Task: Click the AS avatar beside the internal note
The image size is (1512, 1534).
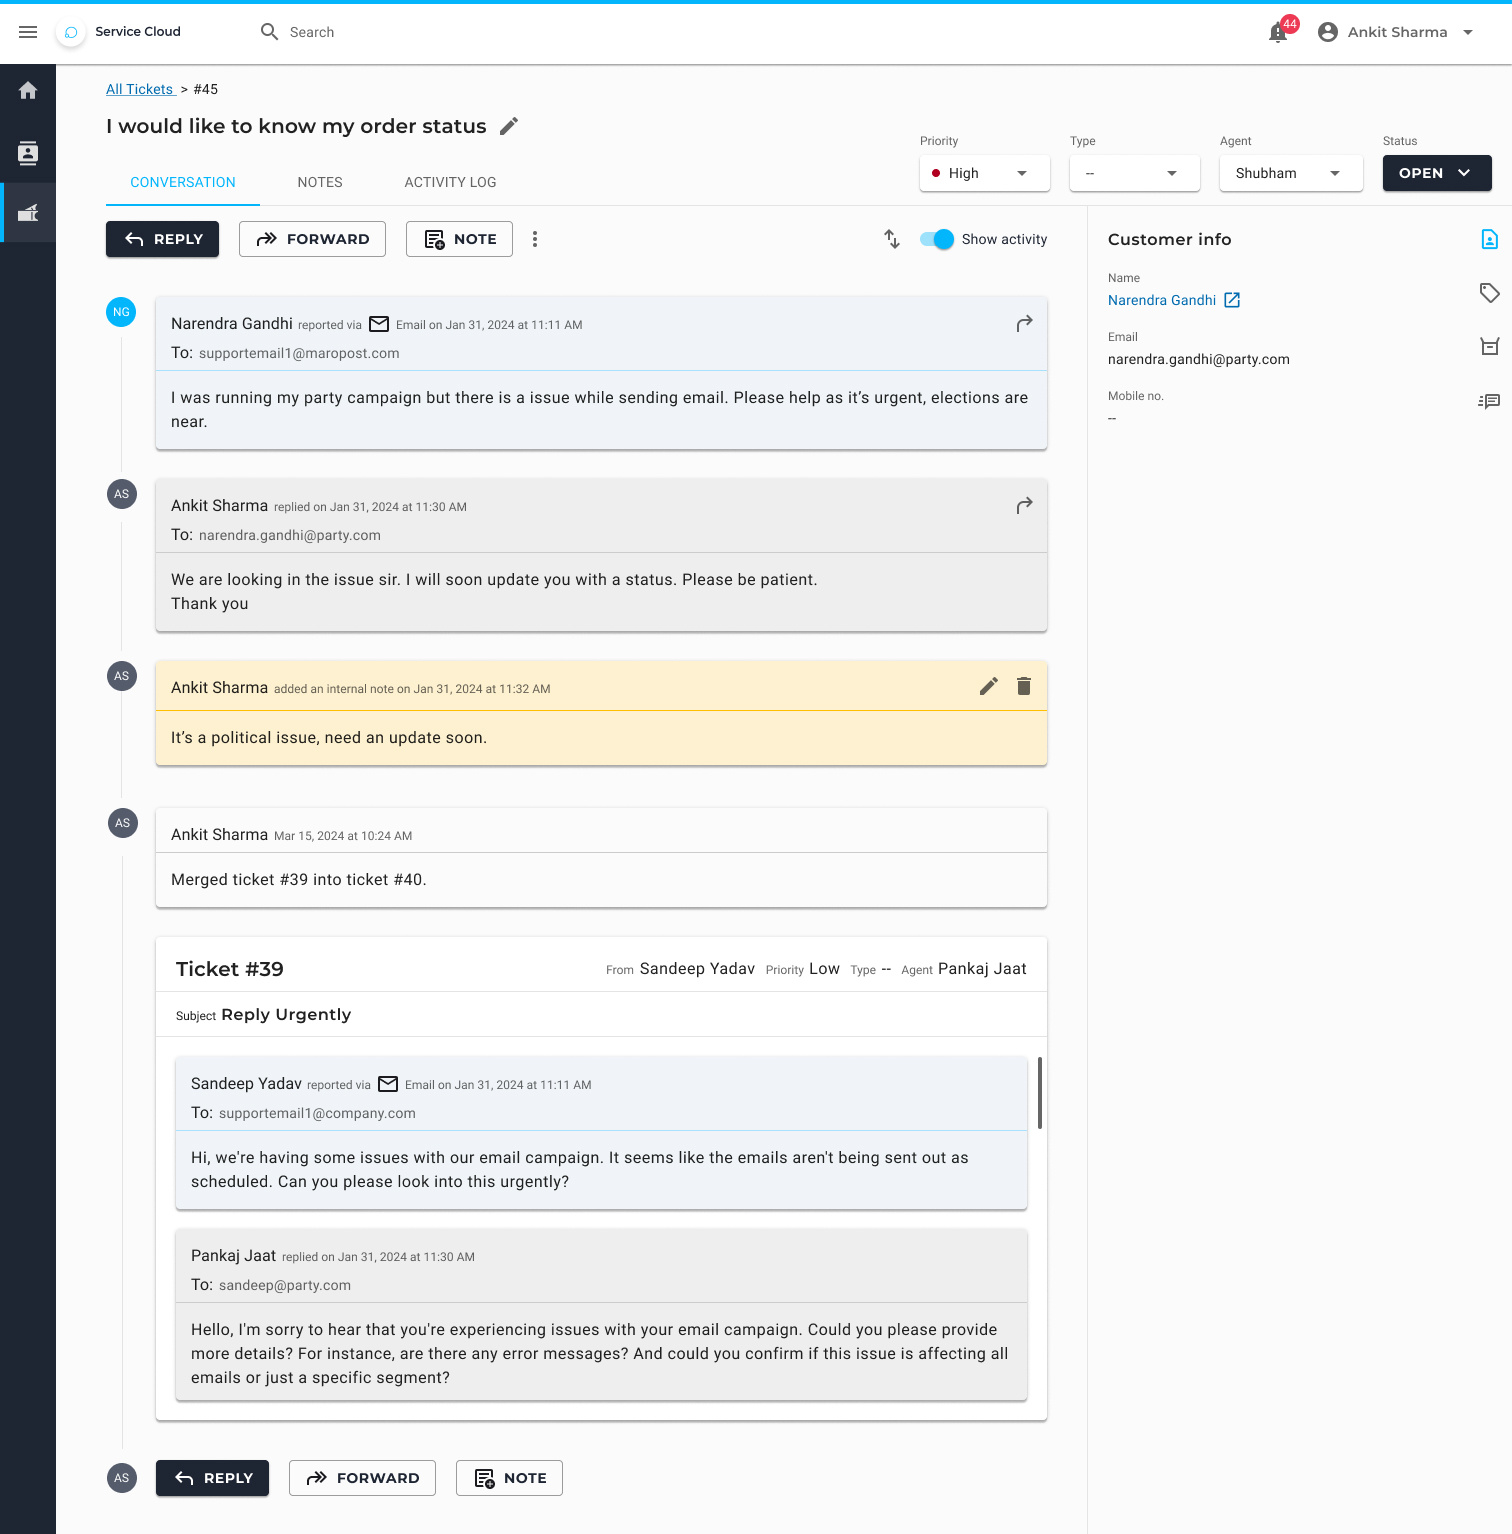Action: pos(122,675)
